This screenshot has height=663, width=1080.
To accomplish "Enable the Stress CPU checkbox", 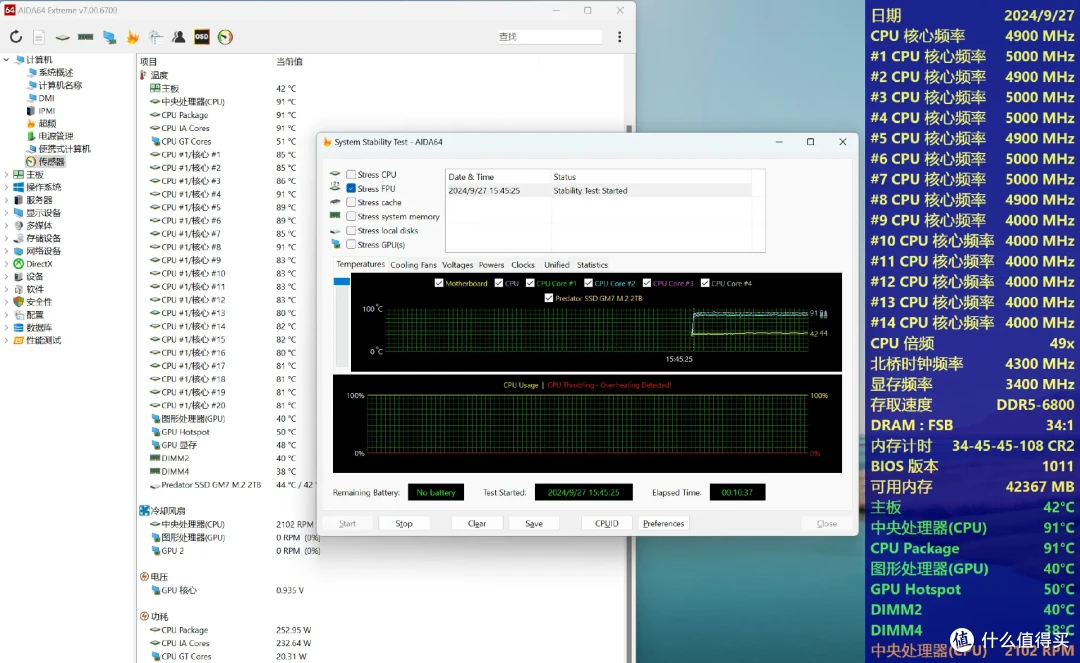I will [x=351, y=174].
